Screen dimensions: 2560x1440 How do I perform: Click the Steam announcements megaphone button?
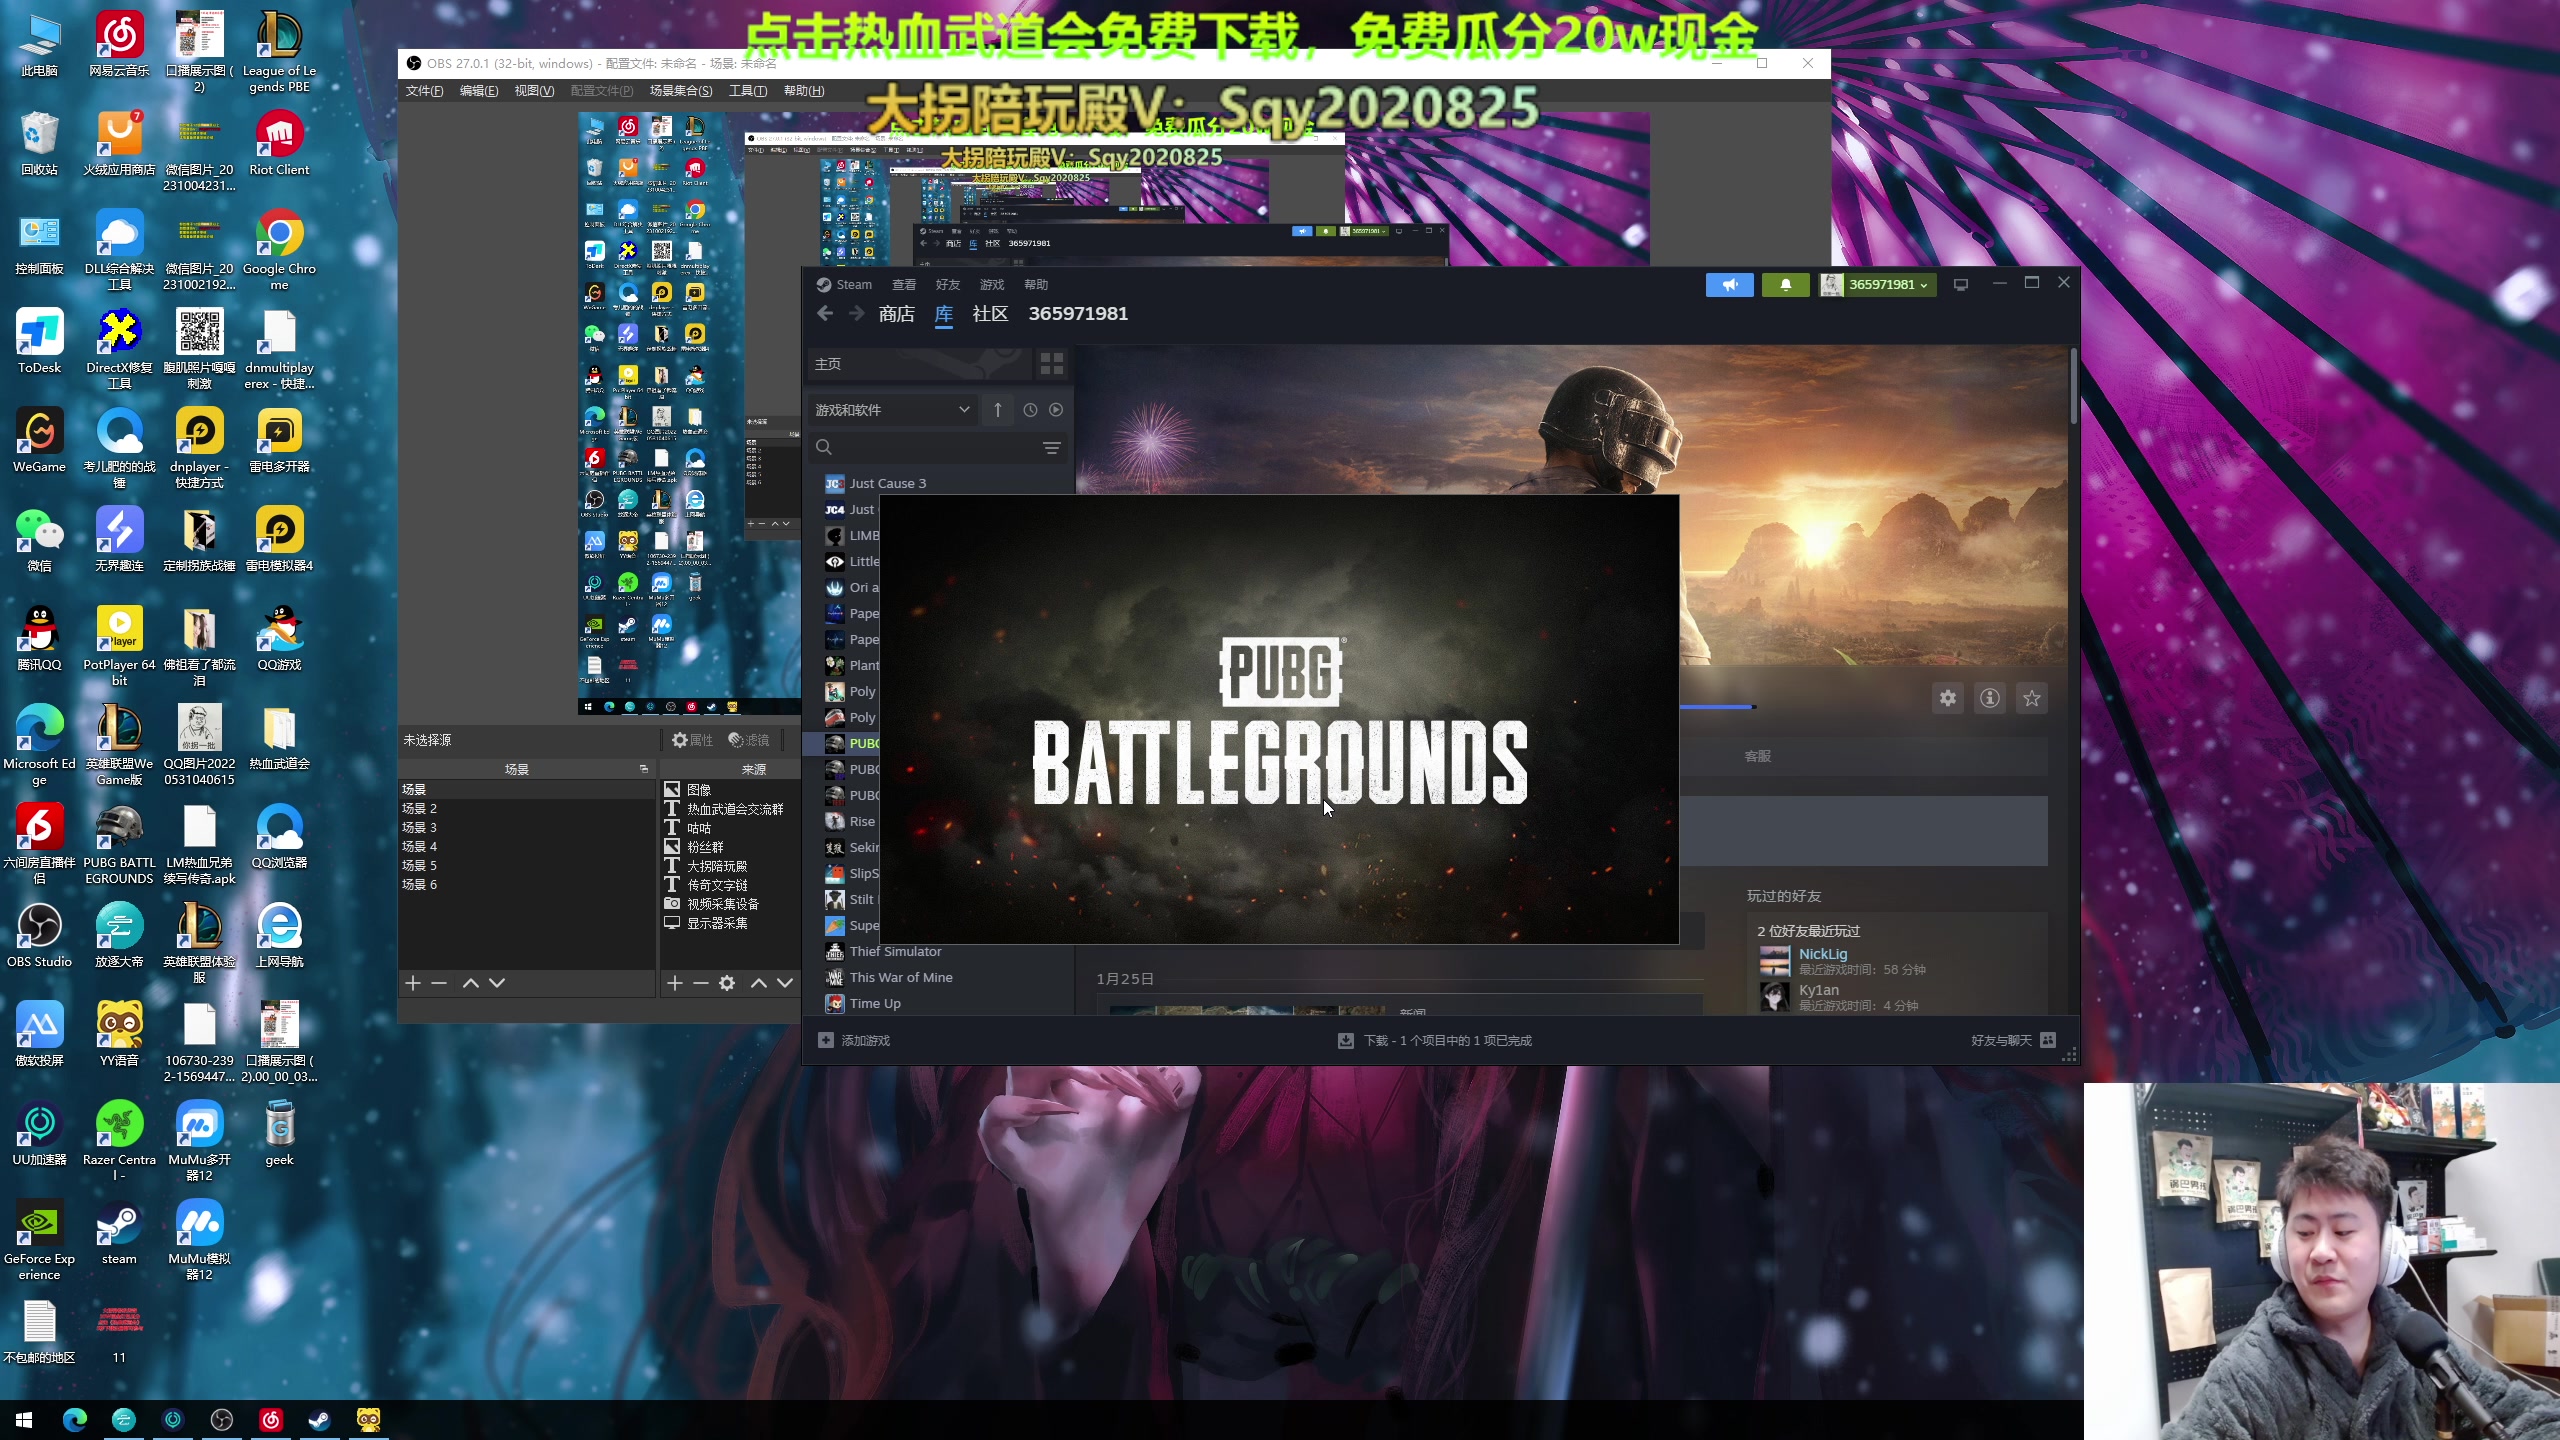(x=1729, y=285)
